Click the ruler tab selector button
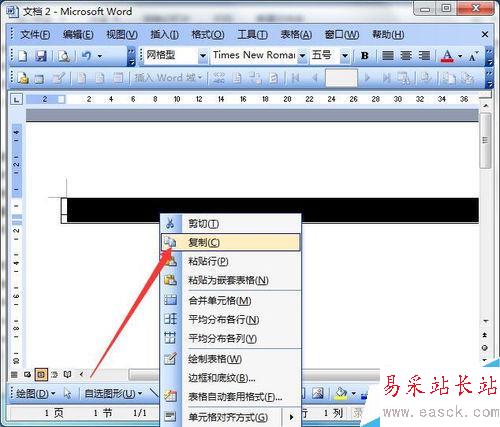The height and width of the screenshot is (427, 500). (17, 99)
